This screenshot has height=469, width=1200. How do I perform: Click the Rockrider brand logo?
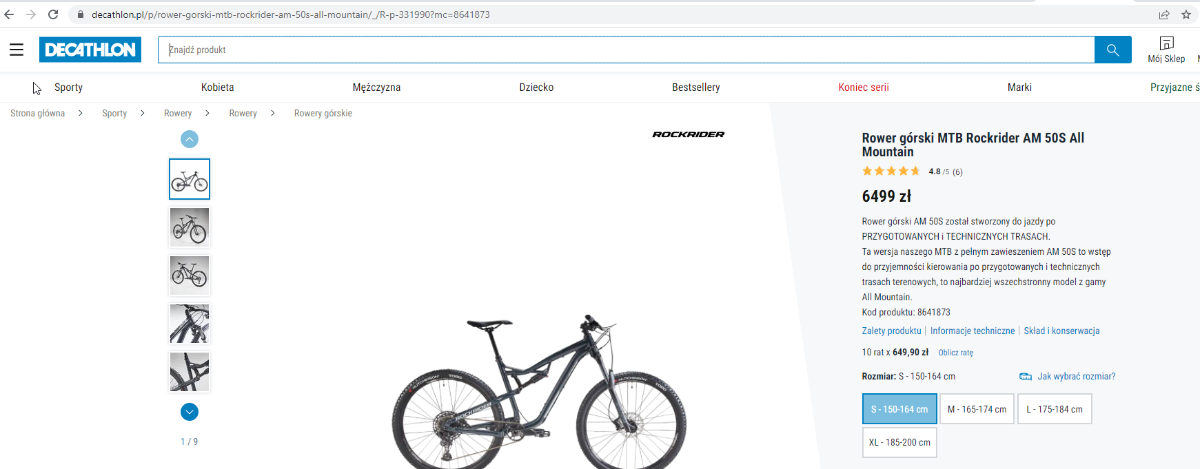pos(688,134)
